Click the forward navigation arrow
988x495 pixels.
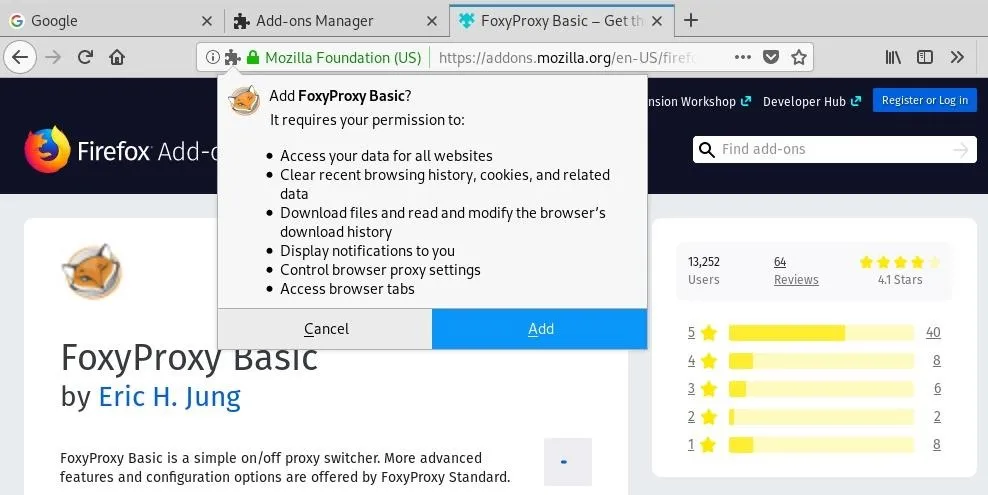pyautogui.click(x=54, y=57)
